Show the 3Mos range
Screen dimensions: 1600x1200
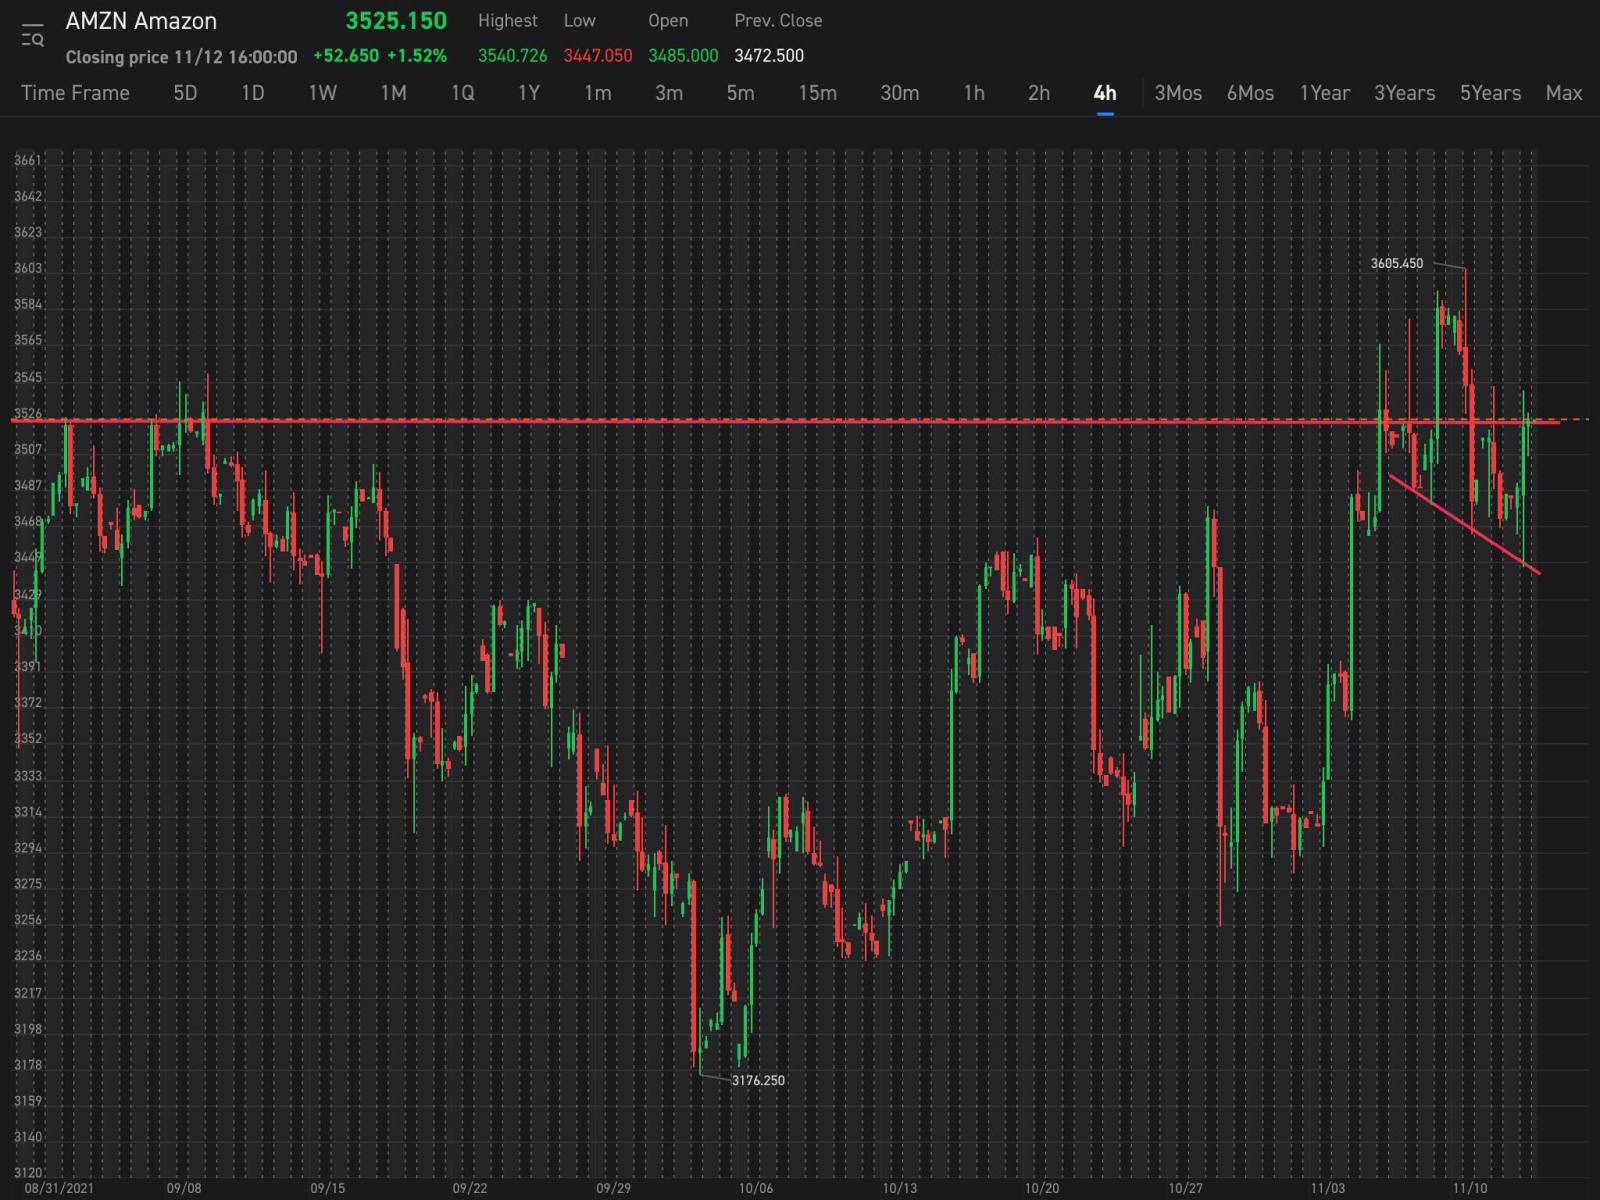(x=1178, y=93)
